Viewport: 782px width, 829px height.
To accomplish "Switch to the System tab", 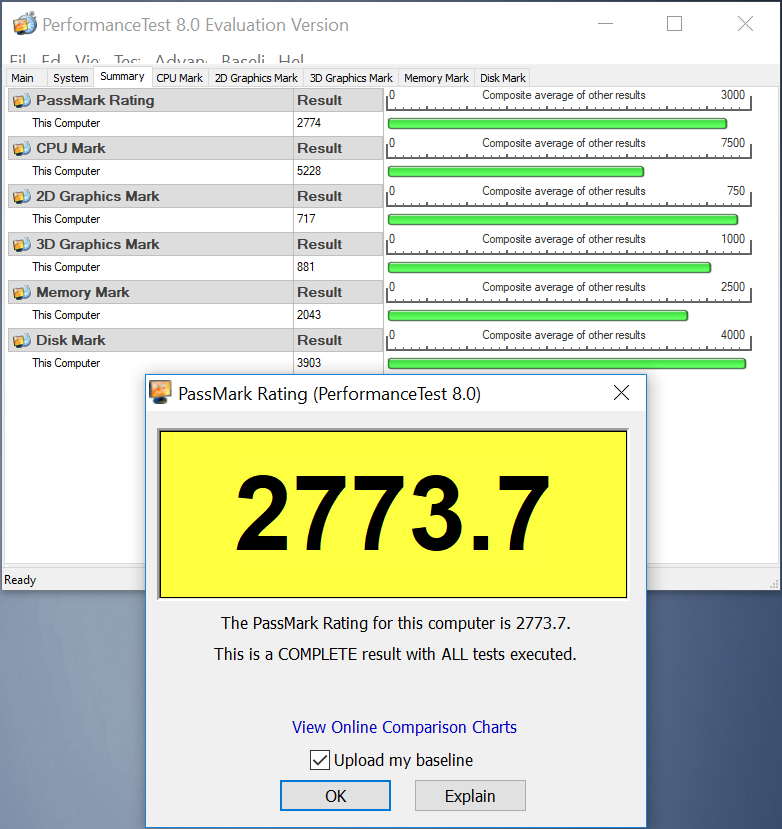I will click(70, 78).
